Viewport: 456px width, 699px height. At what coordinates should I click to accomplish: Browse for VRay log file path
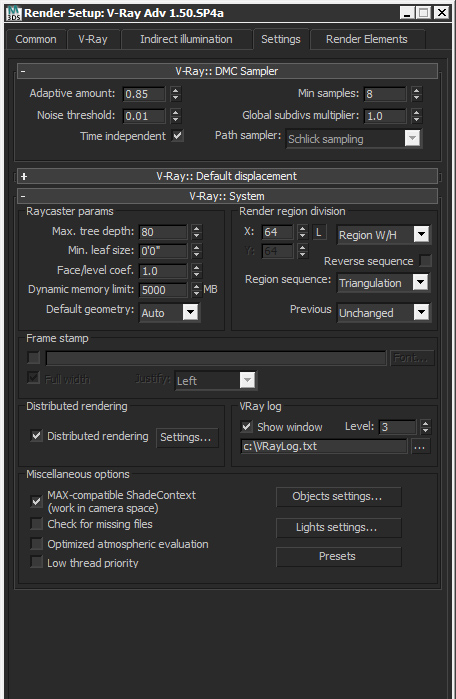click(x=420, y=446)
